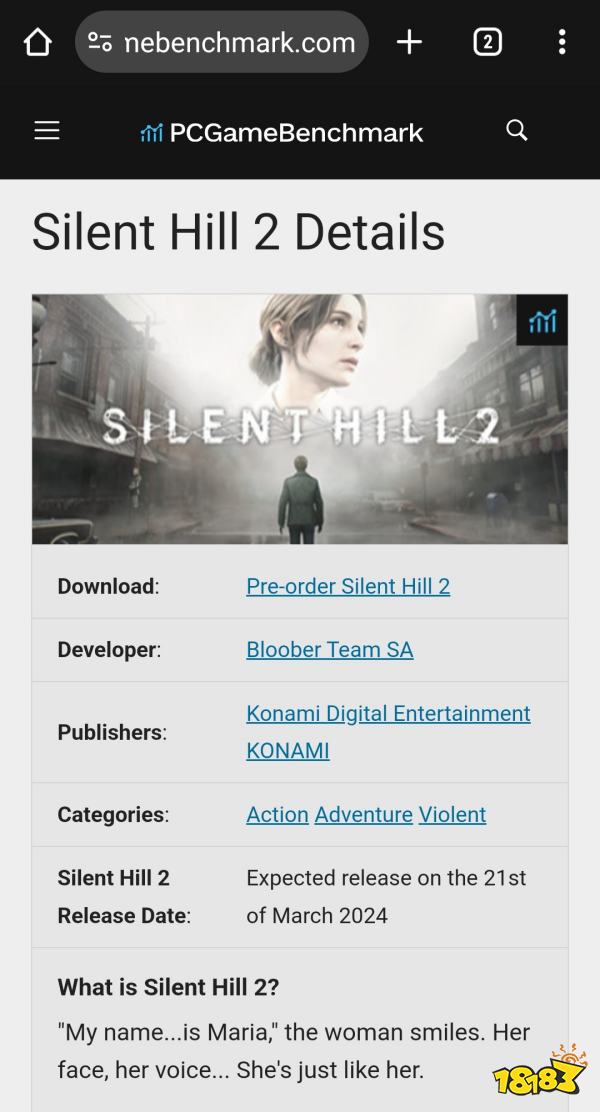The height and width of the screenshot is (1112, 600).
Task: Open a new tab with plus icon
Action: pos(409,43)
